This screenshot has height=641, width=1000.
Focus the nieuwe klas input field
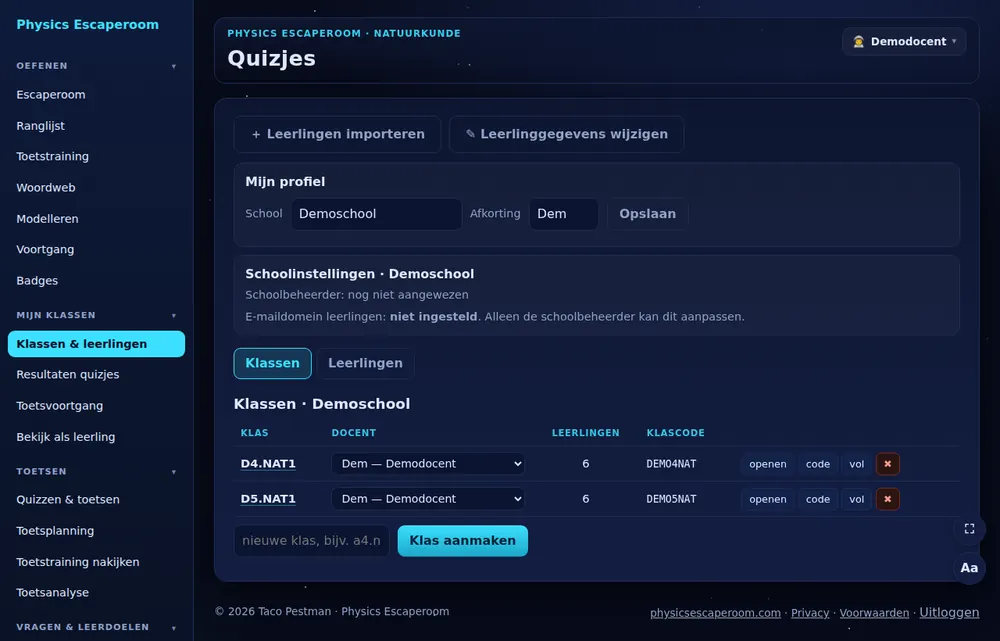tap(311, 541)
